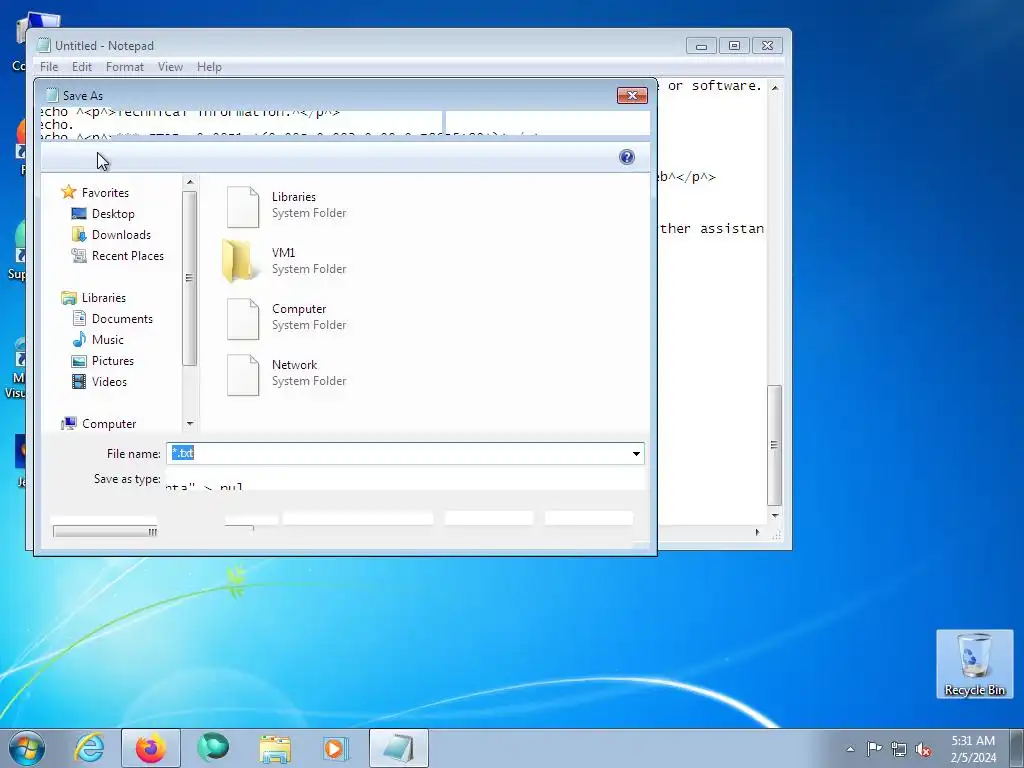Select the Network system folder item
Screen dimensions: 1024x768
point(287,374)
